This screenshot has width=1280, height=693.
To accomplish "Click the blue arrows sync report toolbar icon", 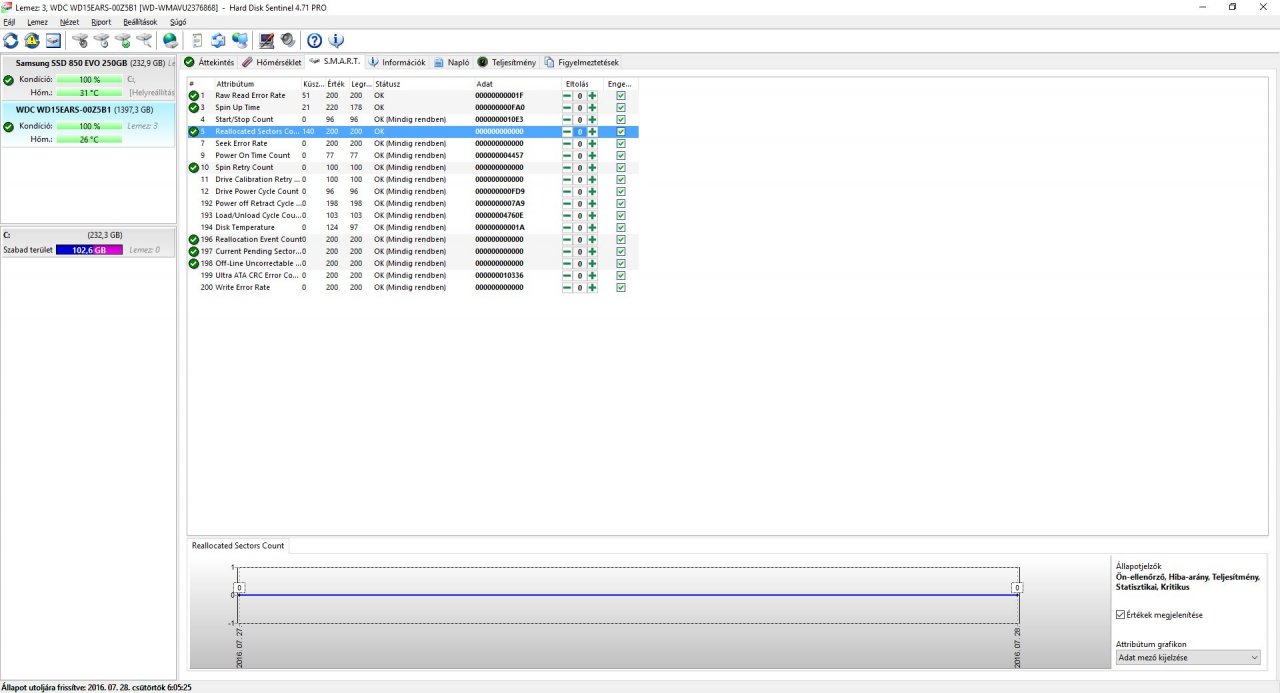I will 218,40.
